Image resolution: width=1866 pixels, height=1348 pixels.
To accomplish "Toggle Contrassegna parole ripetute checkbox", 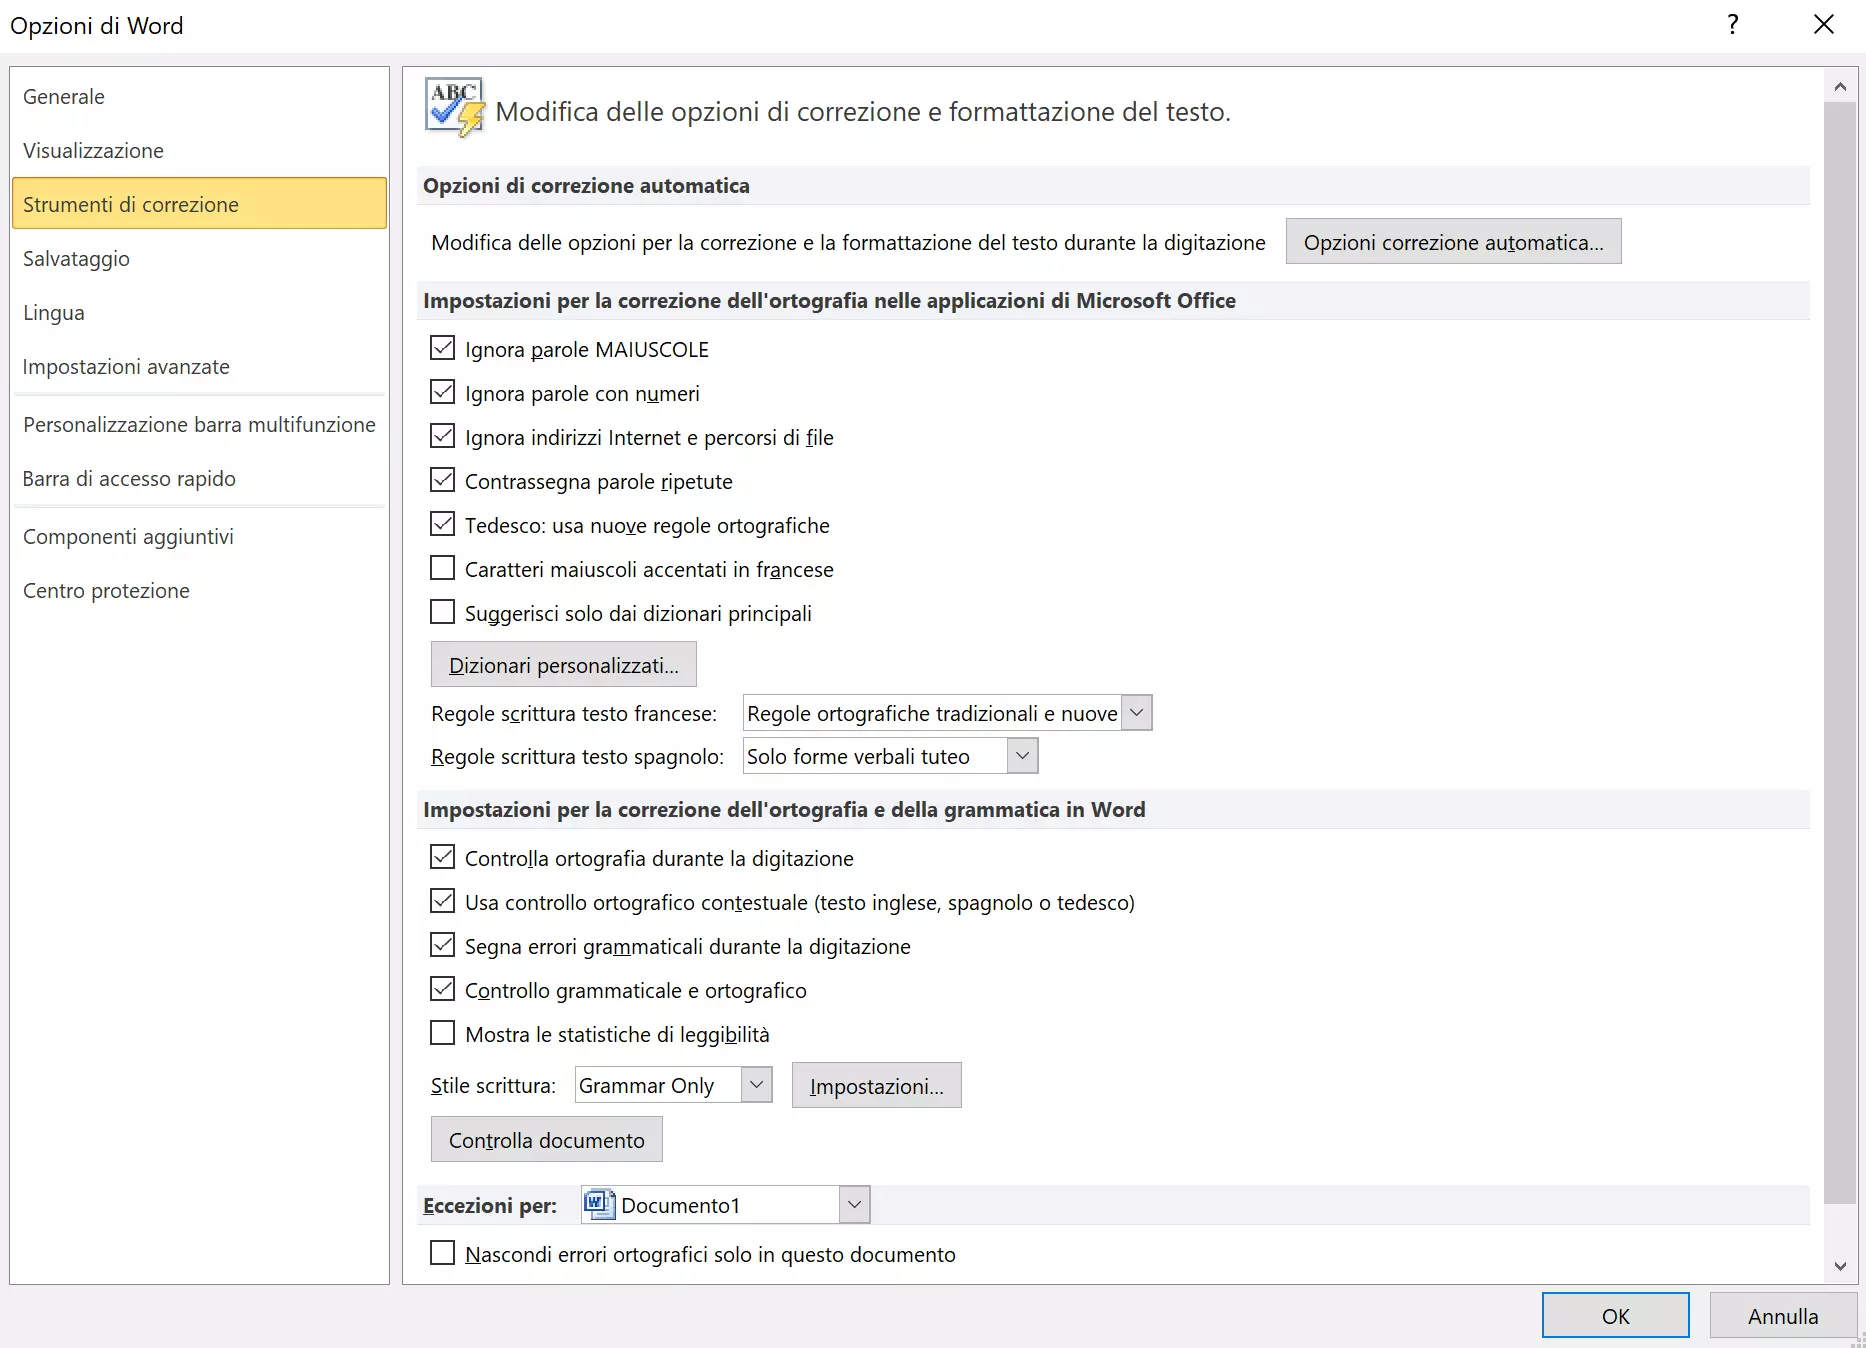I will [x=442, y=480].
